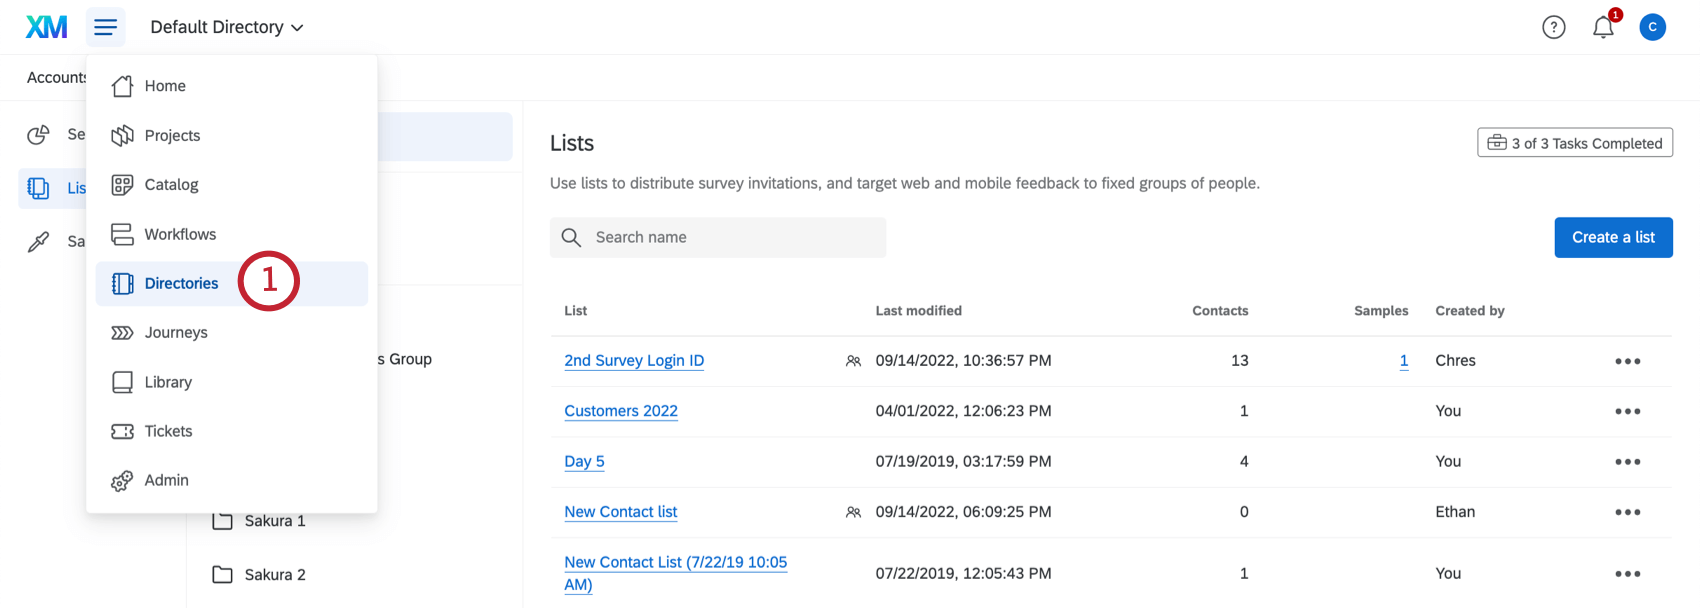
Task: Open the Customers 2022 list link
Action: [621, 411]
